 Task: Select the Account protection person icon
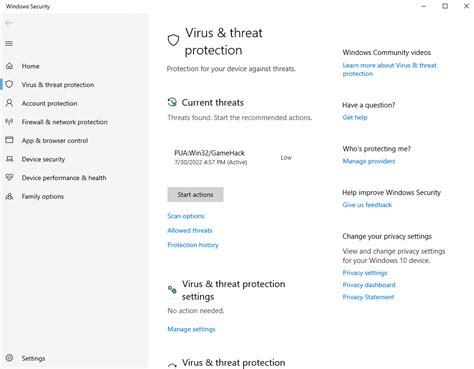pos(9,103)
